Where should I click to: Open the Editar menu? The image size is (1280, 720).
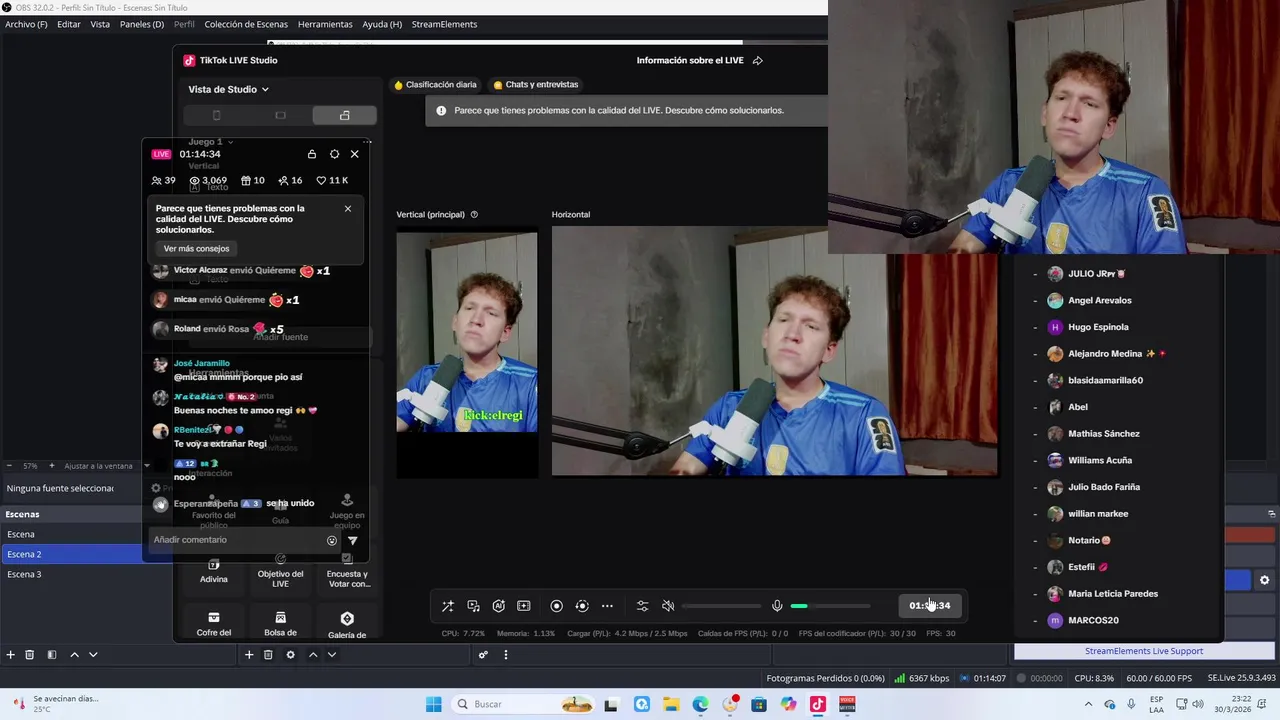pos(69,24)
